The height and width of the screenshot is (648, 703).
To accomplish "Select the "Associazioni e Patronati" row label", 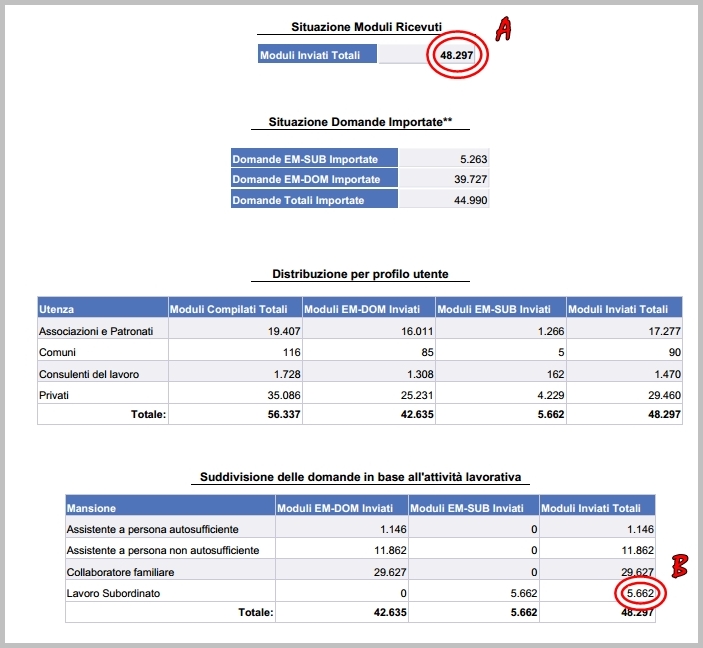I will click(x=95, y=331).
